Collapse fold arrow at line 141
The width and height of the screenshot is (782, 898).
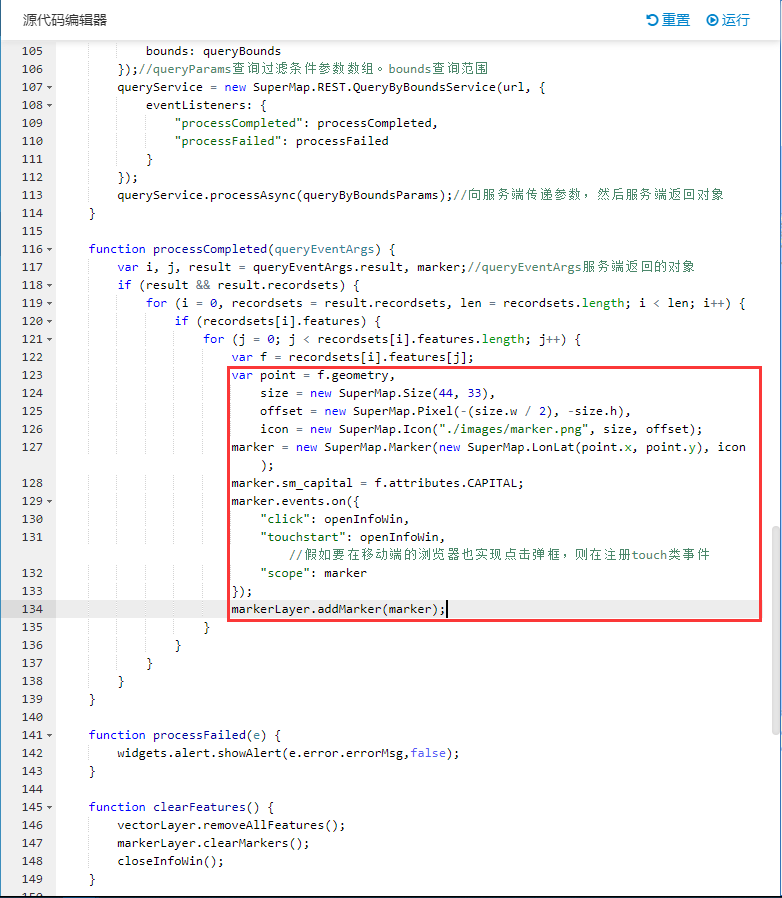point(49,735)
